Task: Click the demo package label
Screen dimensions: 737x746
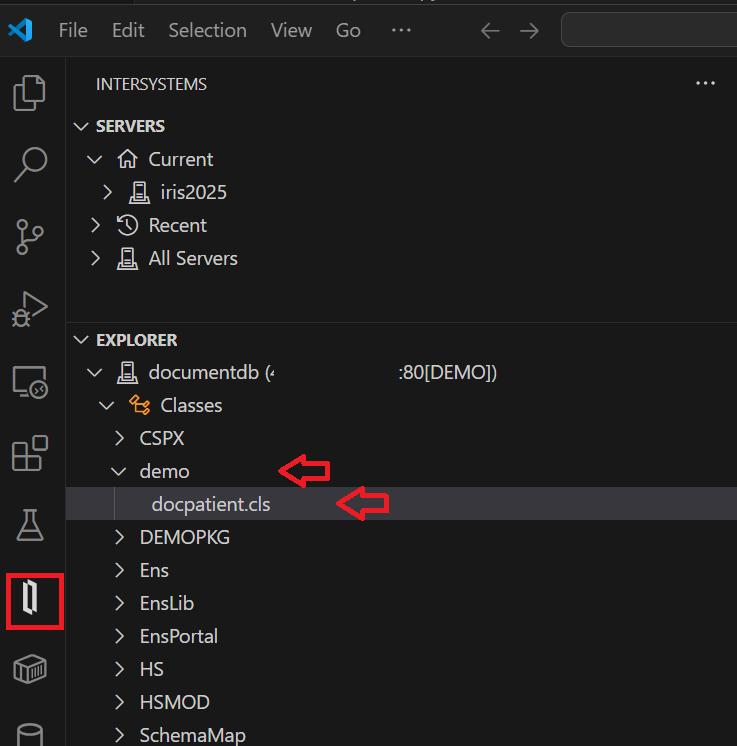Action: (x=165, y=471)
